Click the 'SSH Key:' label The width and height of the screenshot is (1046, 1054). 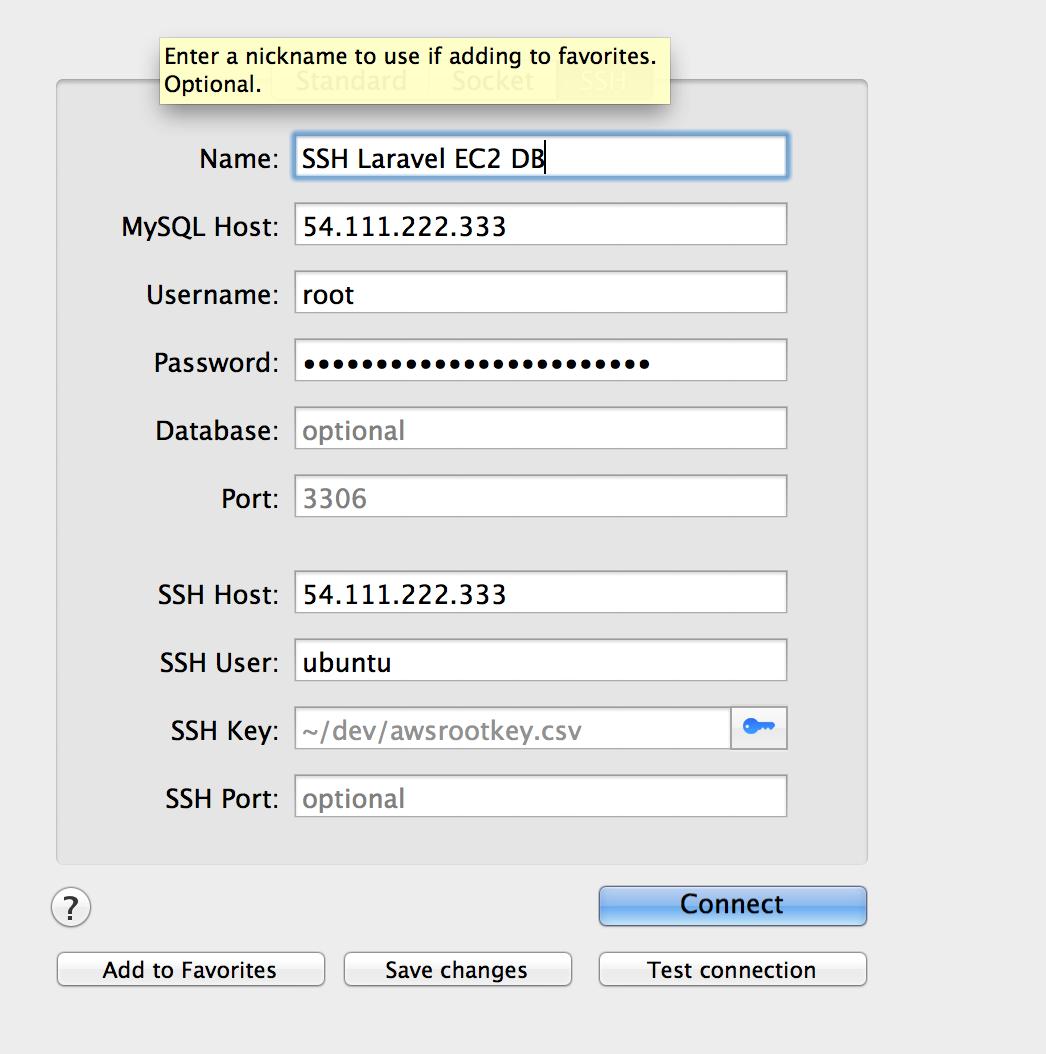(225, 731)
